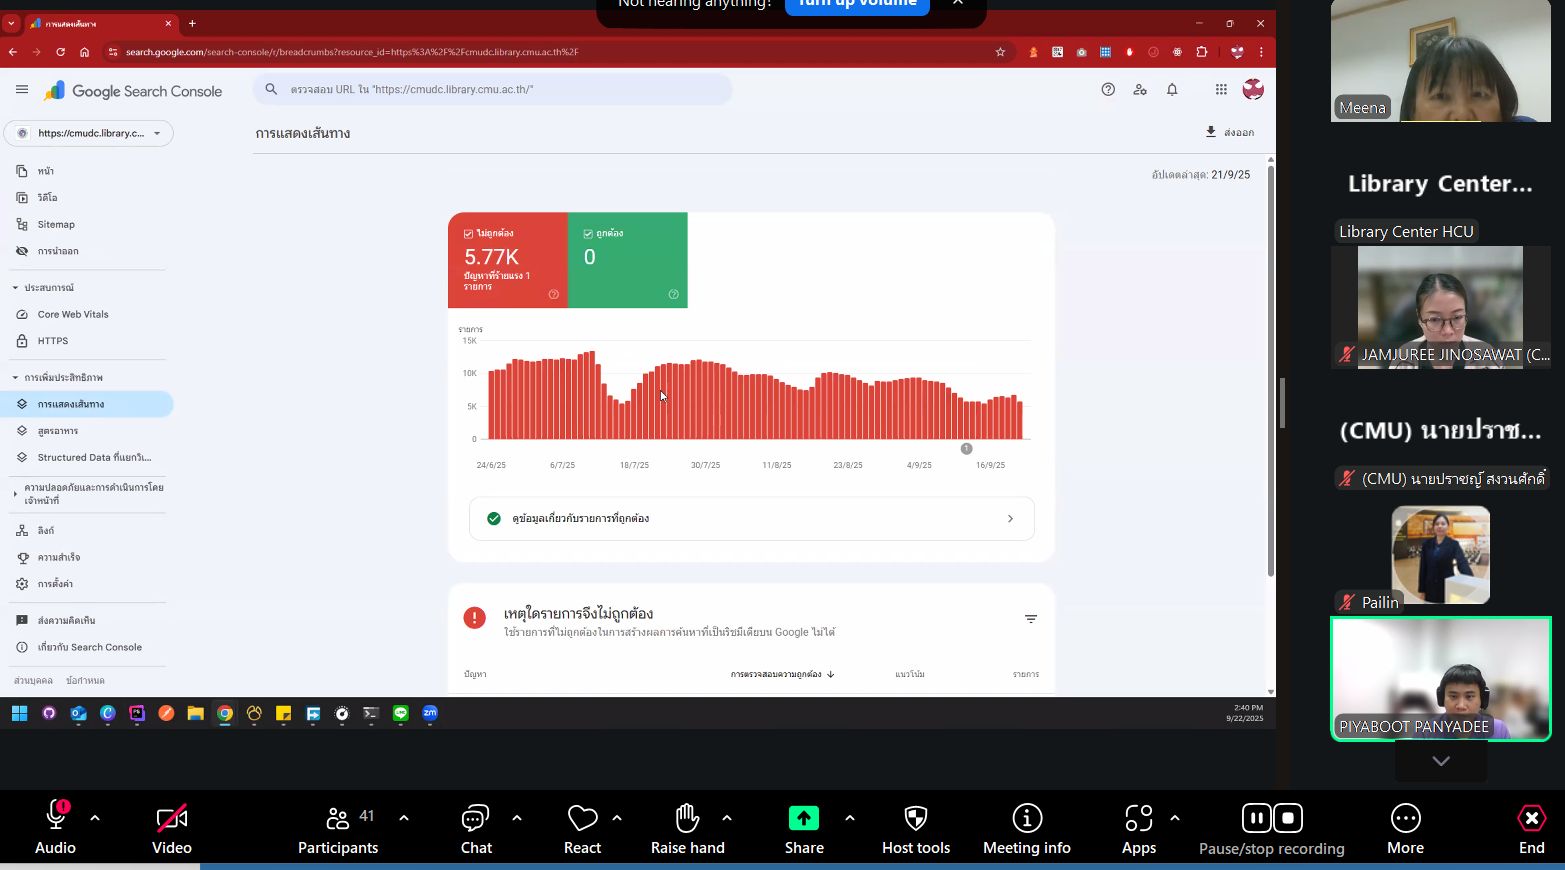This screenshot has height=870, width=1565.
Task: Open the Meeting info icon
Action: [x=1026, y=819]
